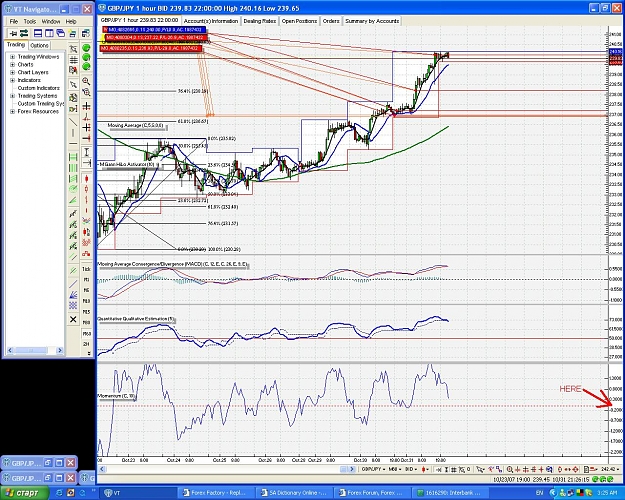Open the M60 interval dropdown in bottom toolbar
625x500 pixels.
click(395, 470)
